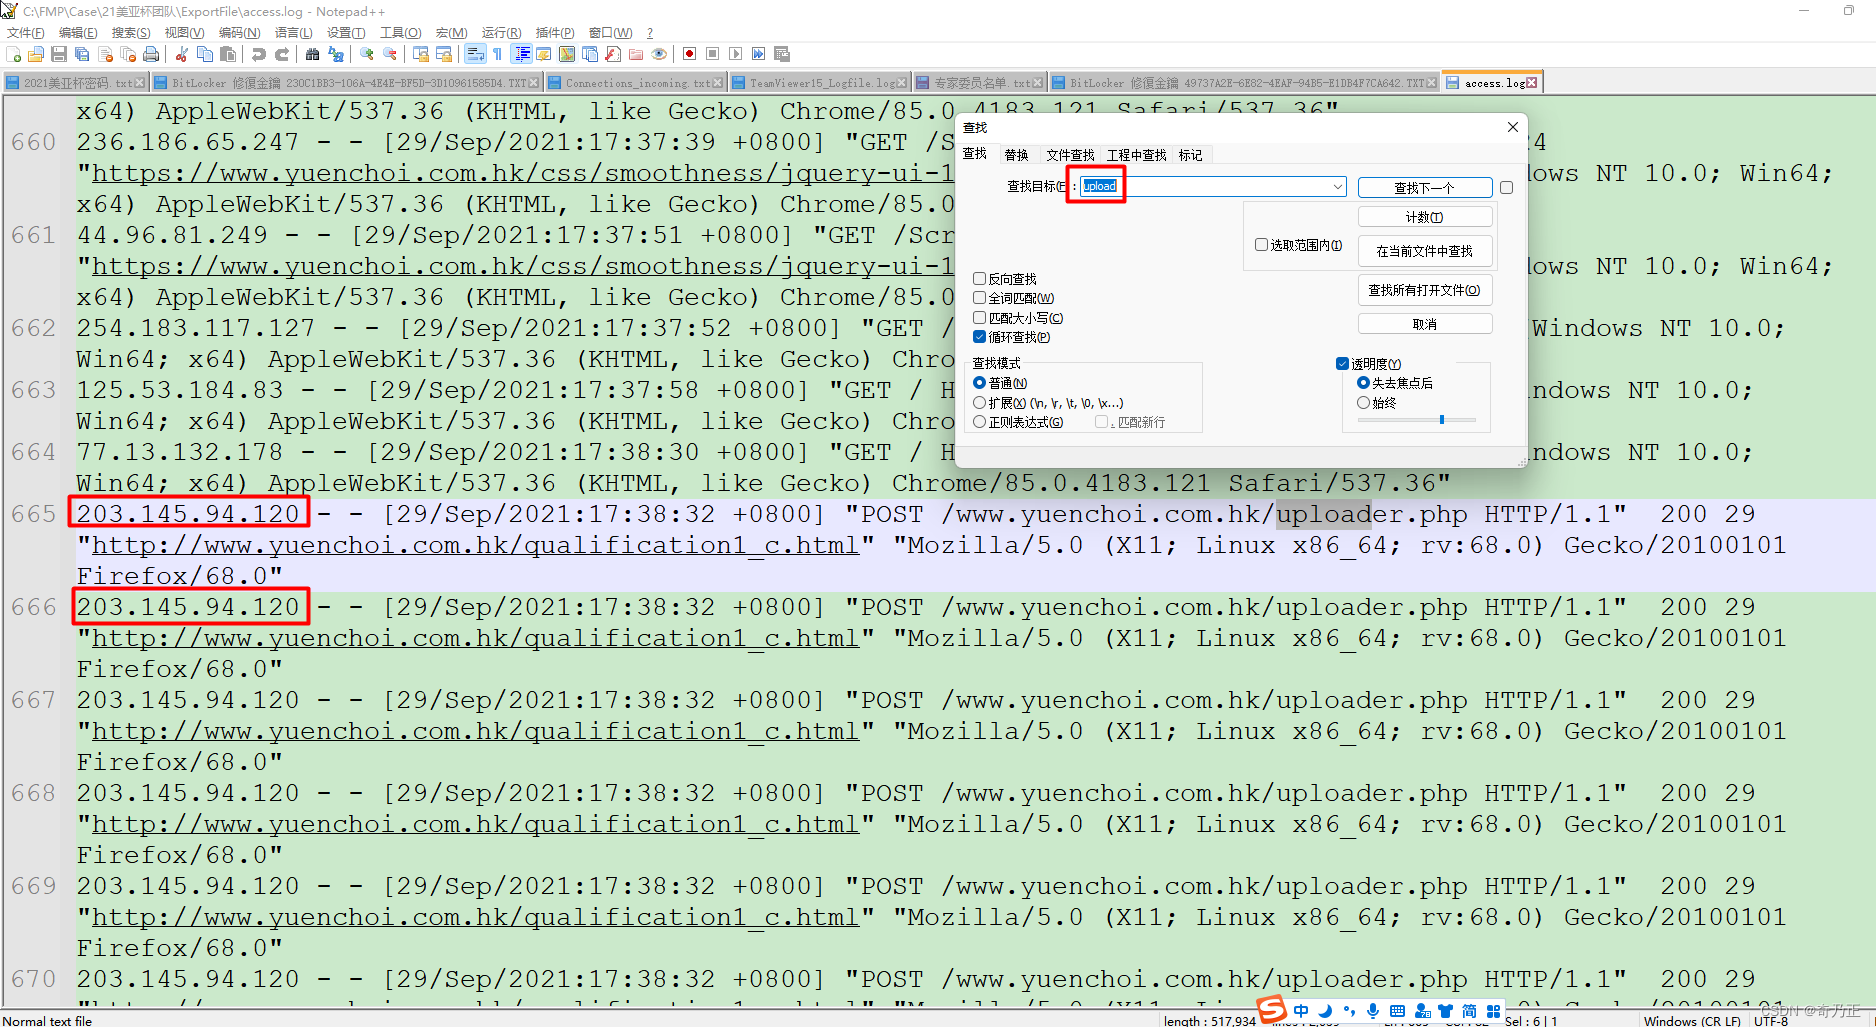Toggle the Indent guide toolbar icon
Screen dimensions: 1876x1027
521,54
